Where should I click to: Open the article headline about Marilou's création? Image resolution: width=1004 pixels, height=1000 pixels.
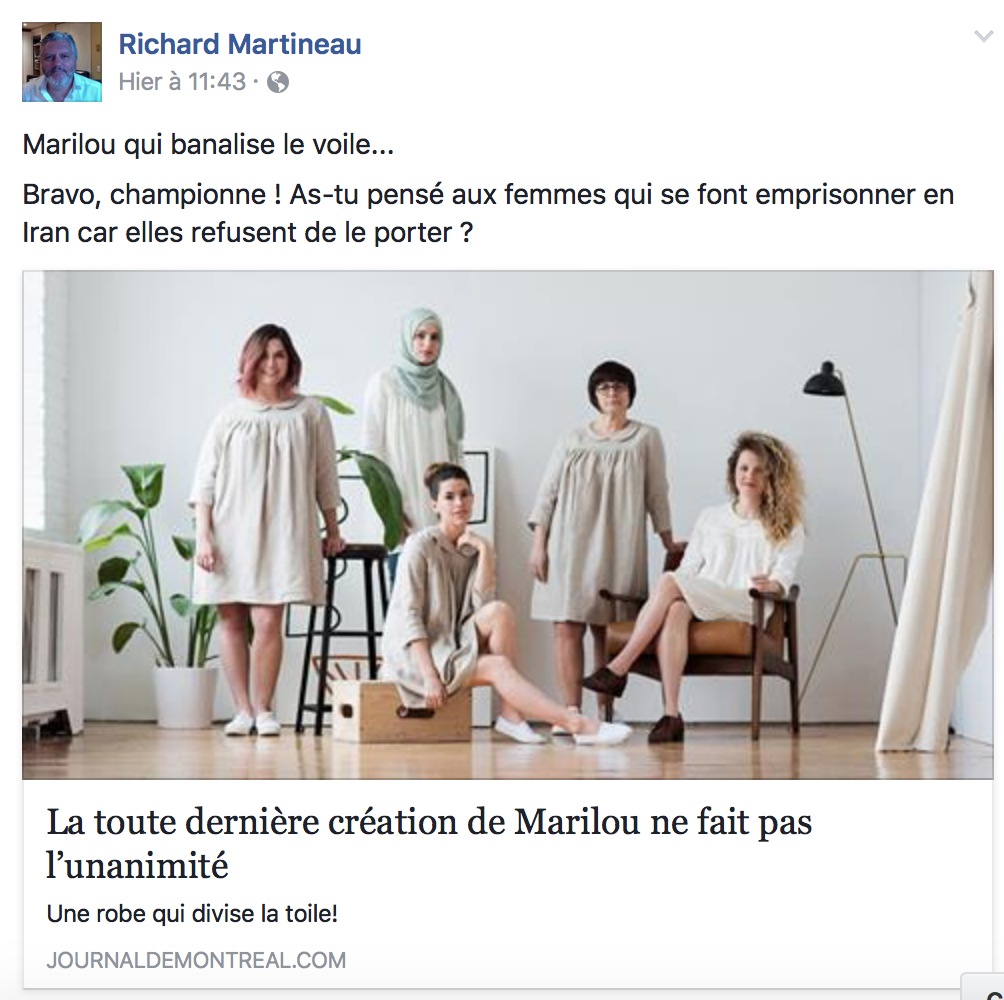429,843
